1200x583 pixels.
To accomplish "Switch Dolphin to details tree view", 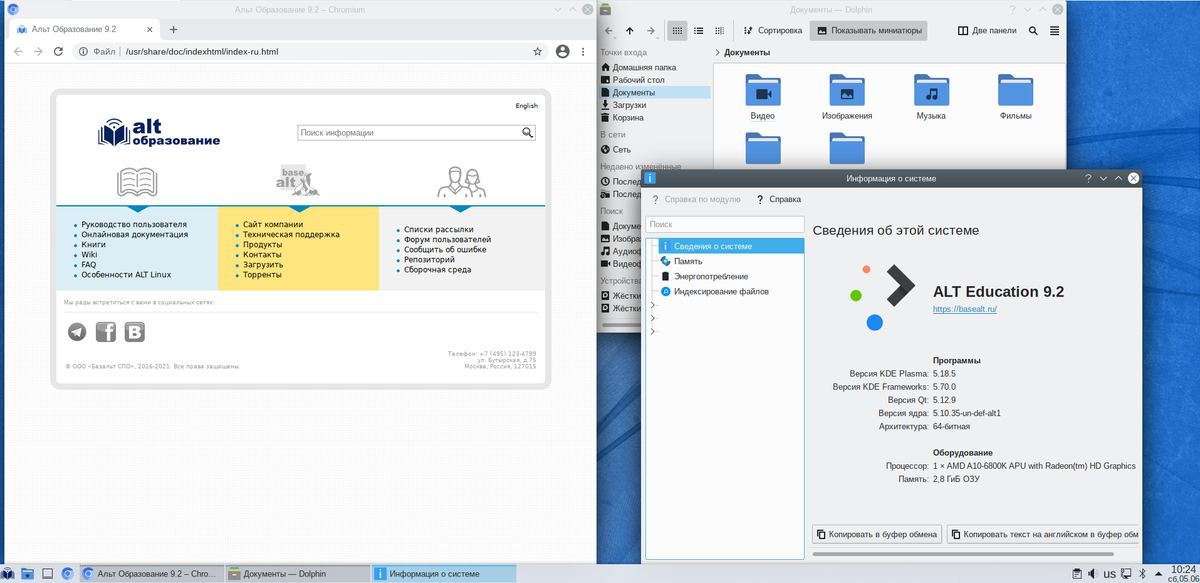I will [x=719, y=31].
